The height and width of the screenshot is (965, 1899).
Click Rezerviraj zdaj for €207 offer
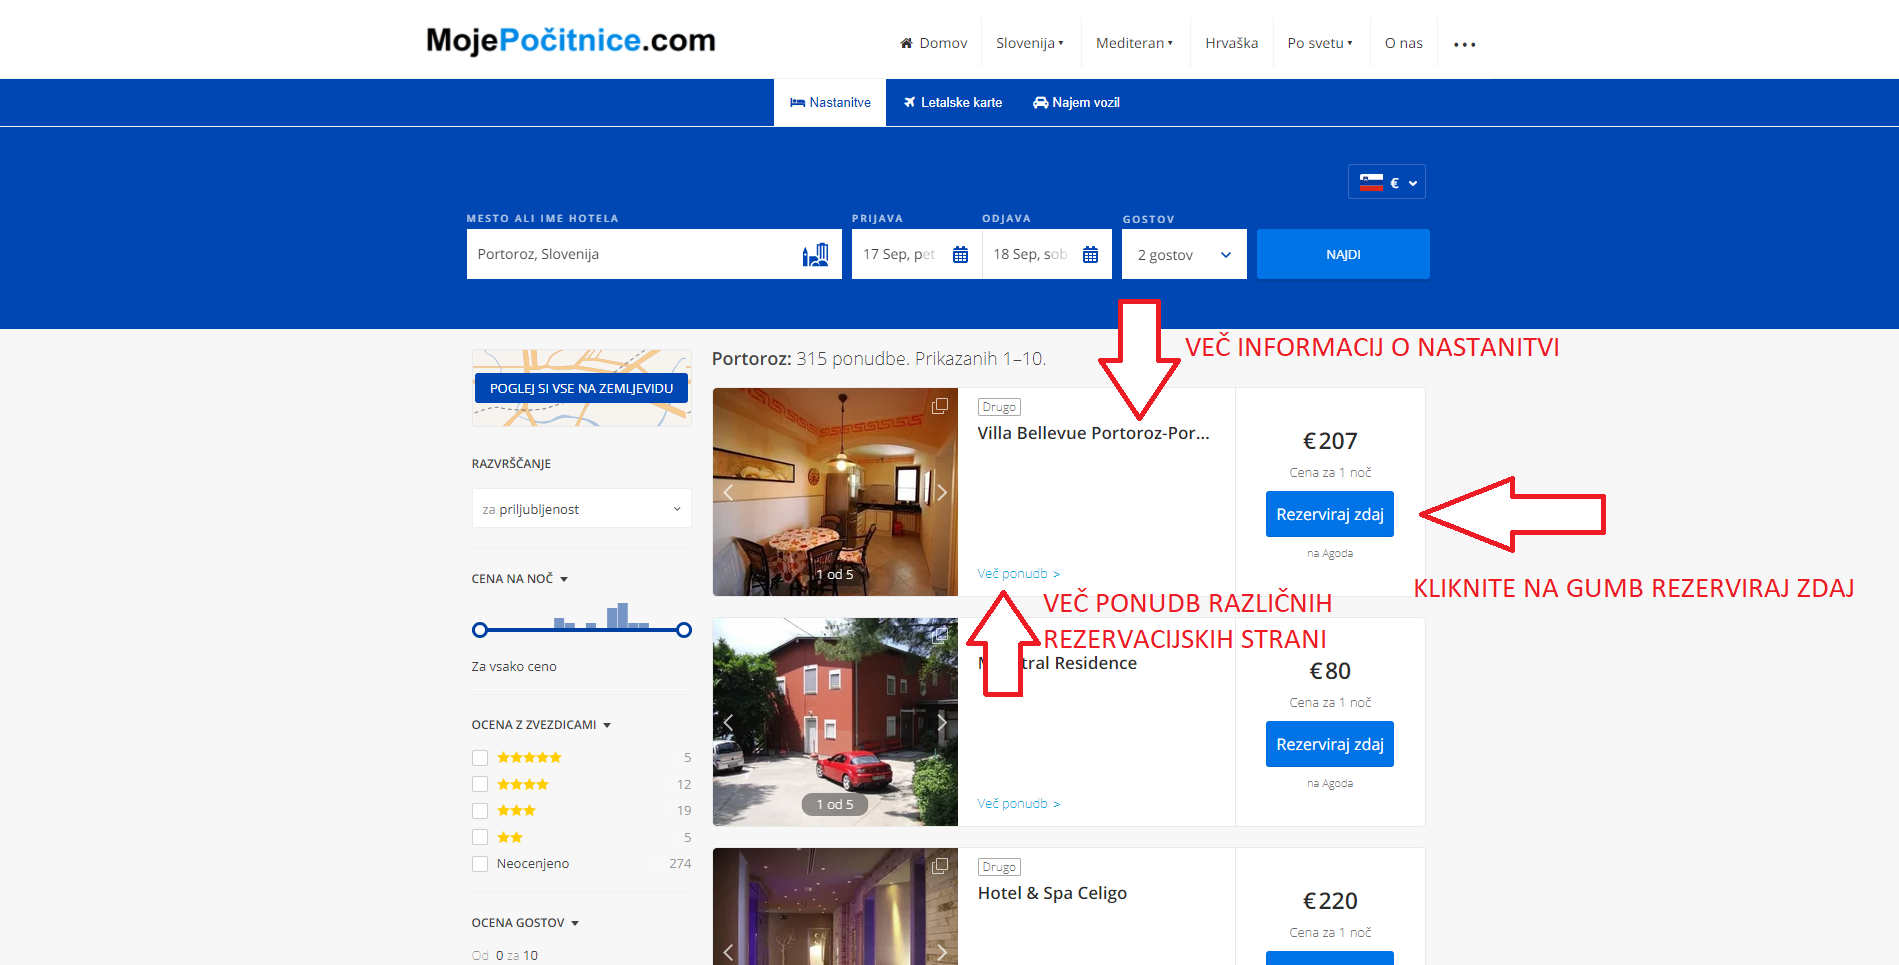(1330, 514)
